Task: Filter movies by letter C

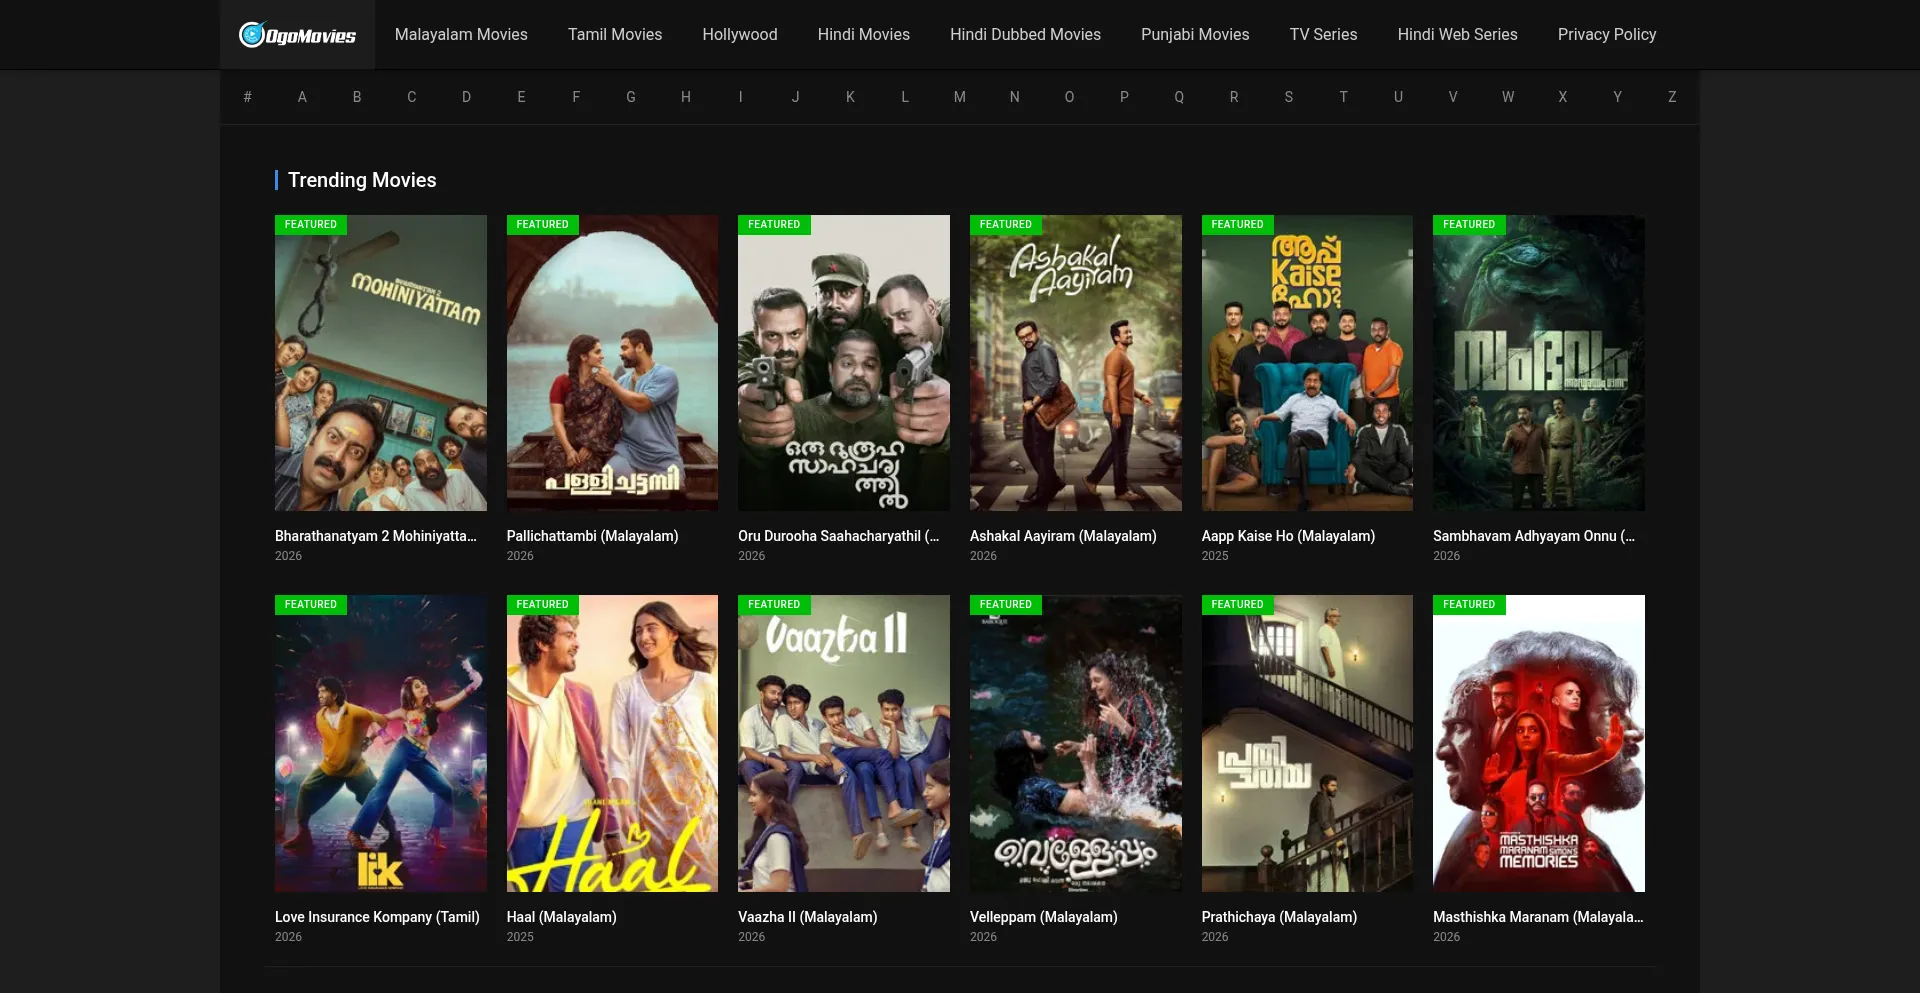Action: (x=411, y=97)
